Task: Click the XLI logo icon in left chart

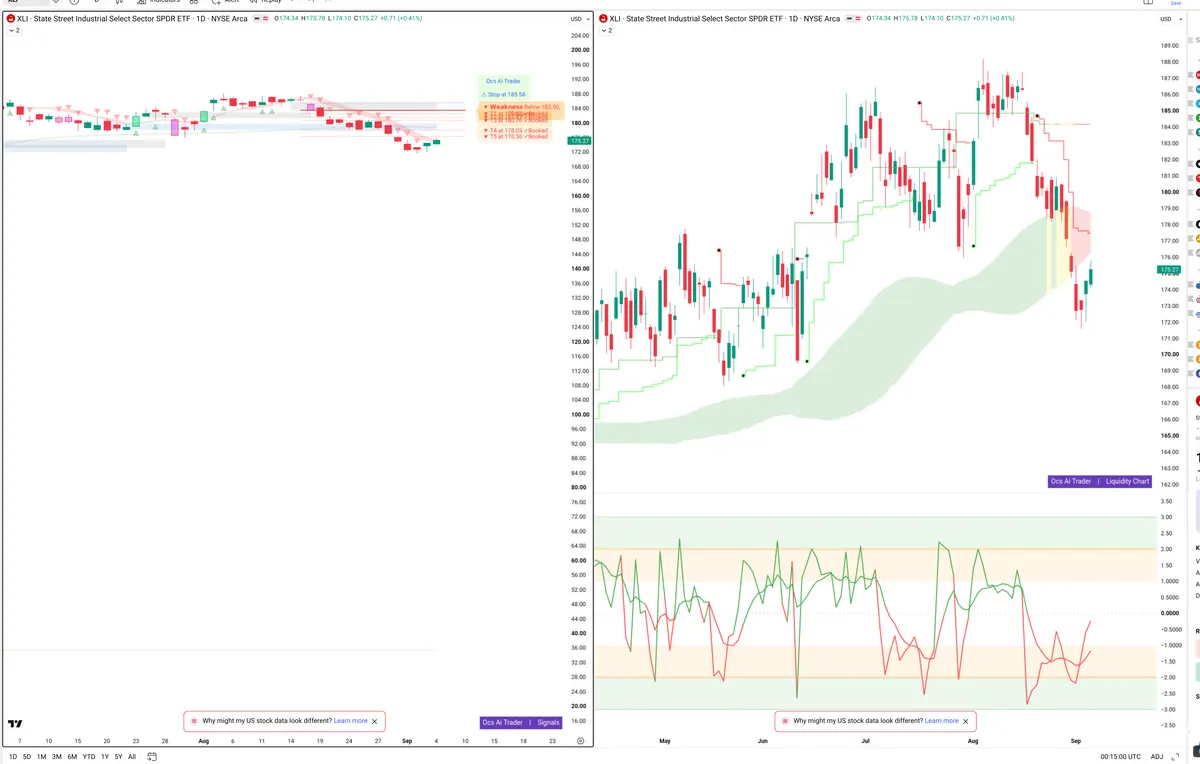Action: (10, 19)
